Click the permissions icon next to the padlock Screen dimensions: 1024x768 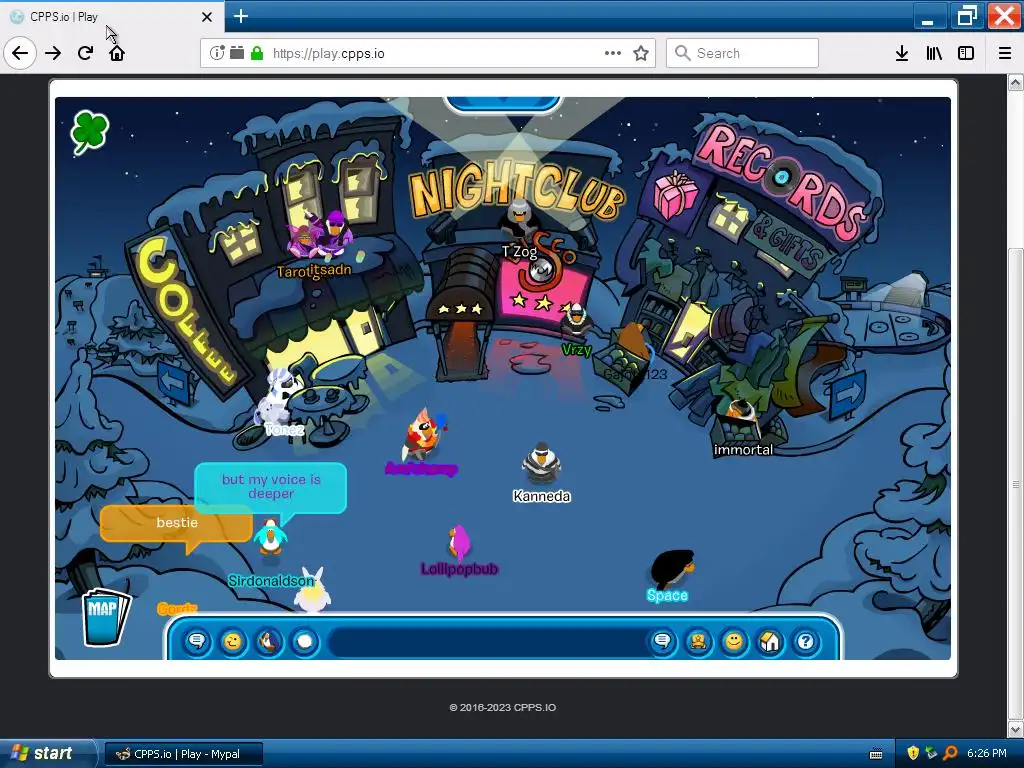[237, 53]
